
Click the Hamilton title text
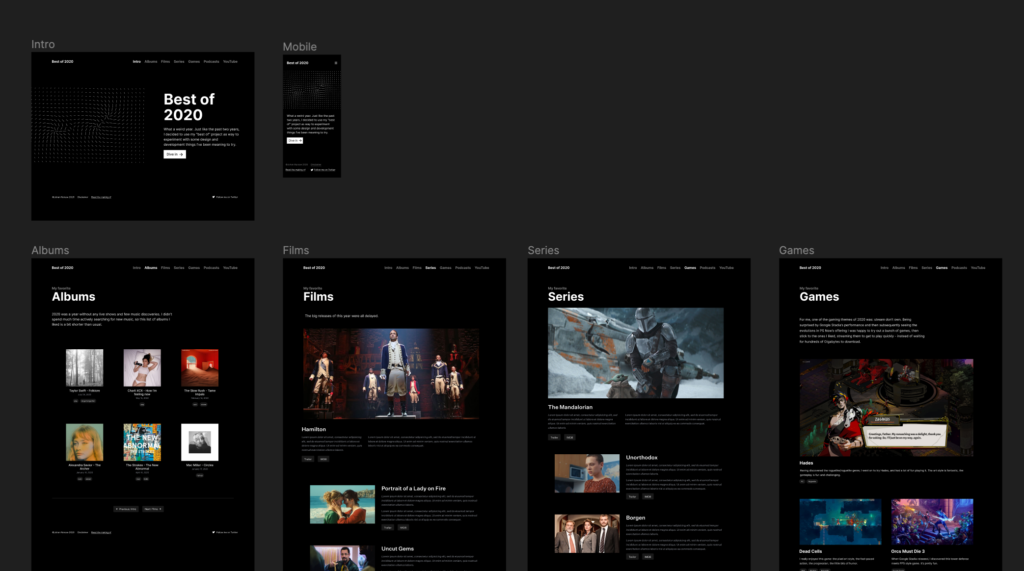313,429
